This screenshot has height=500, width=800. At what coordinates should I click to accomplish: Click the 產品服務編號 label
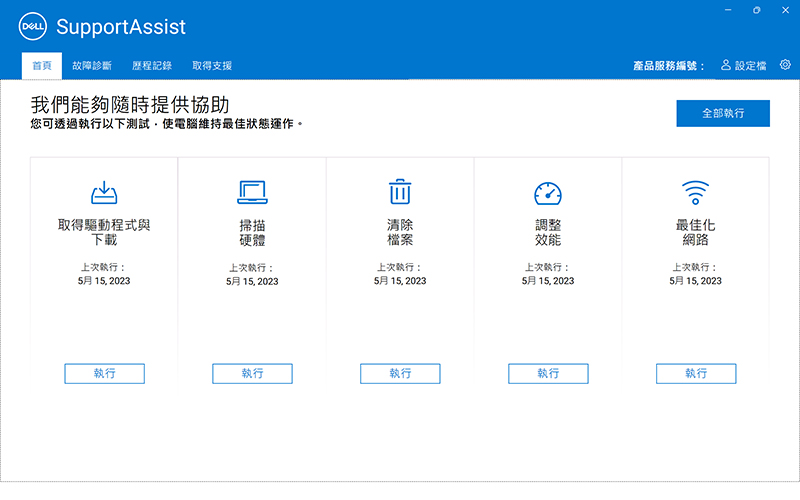(668, 66)
